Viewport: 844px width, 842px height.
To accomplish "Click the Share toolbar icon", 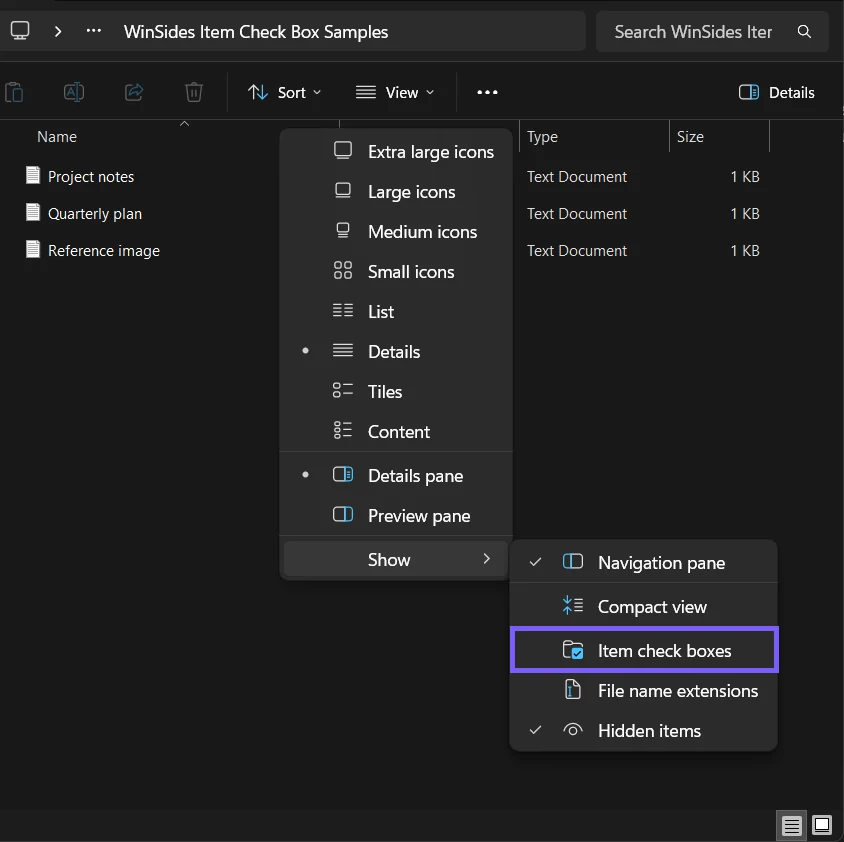I will coord(133,92).
